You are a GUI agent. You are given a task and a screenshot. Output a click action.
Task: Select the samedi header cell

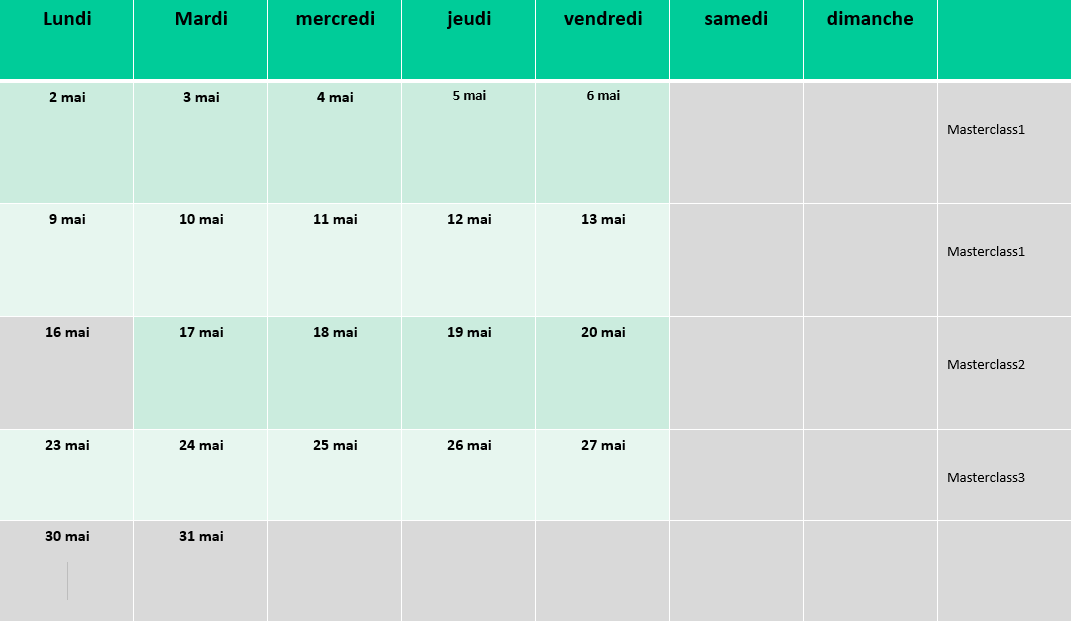coord(736,39)
